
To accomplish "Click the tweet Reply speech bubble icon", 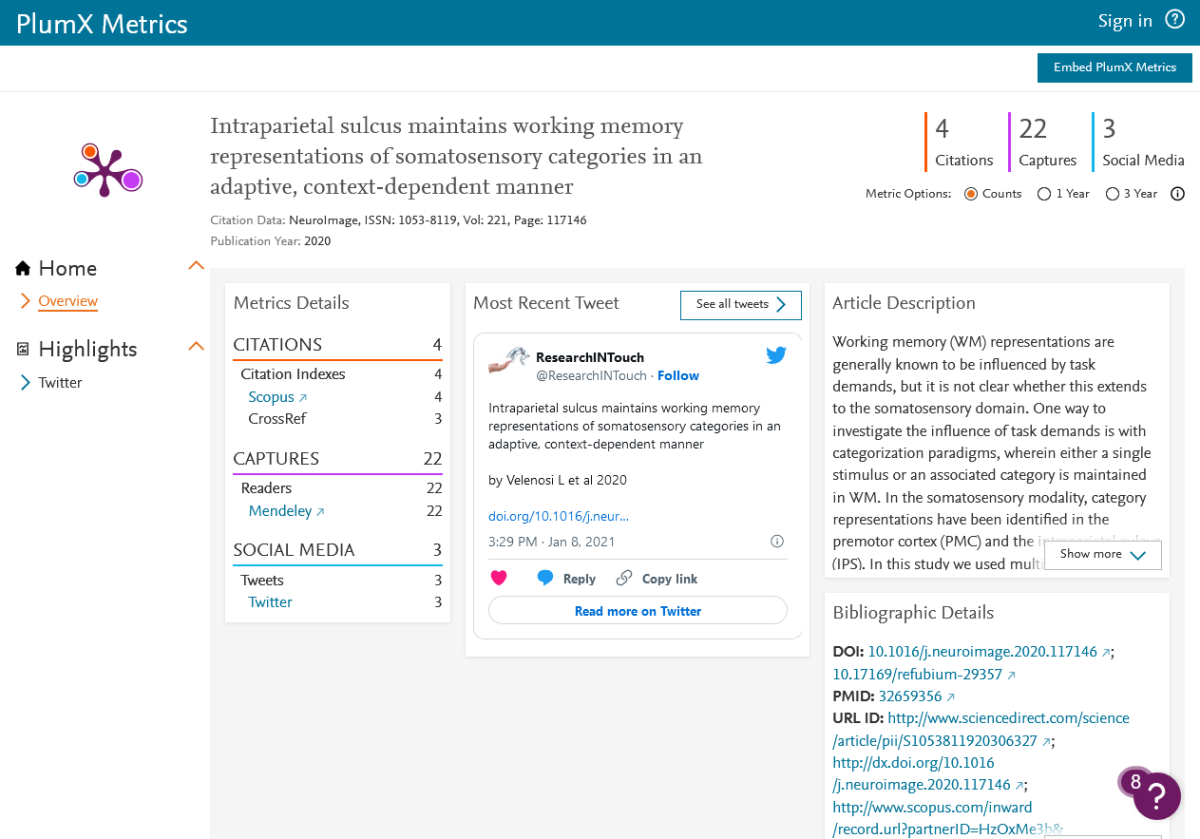I will (545, 578).
